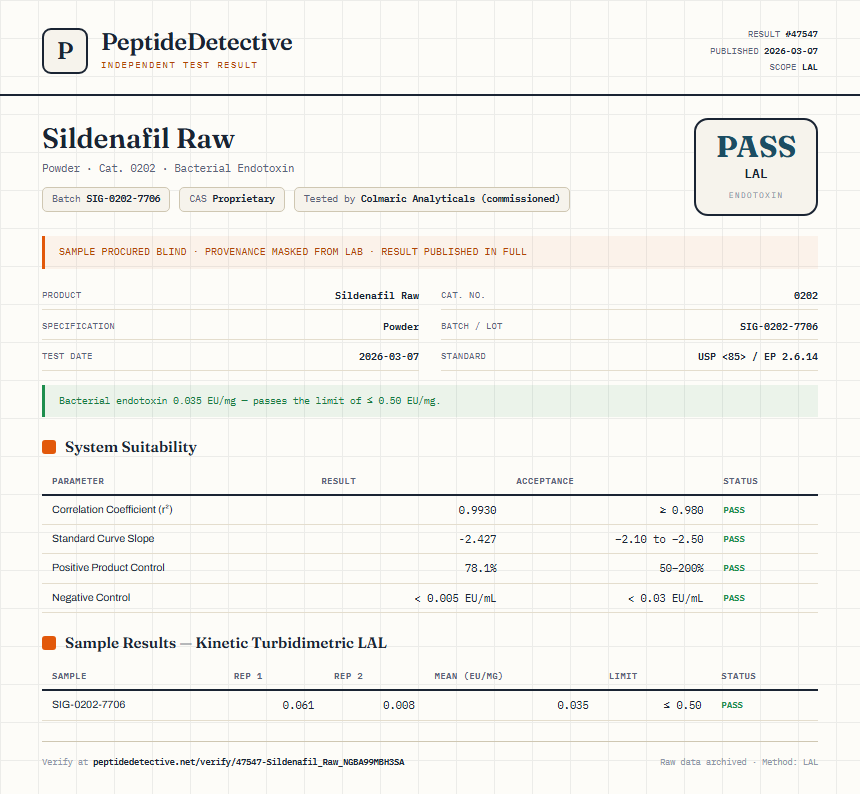Click the INDEPENDENT TEST RESULT tagline
This screenshot has height=794, width=860.
179,65
